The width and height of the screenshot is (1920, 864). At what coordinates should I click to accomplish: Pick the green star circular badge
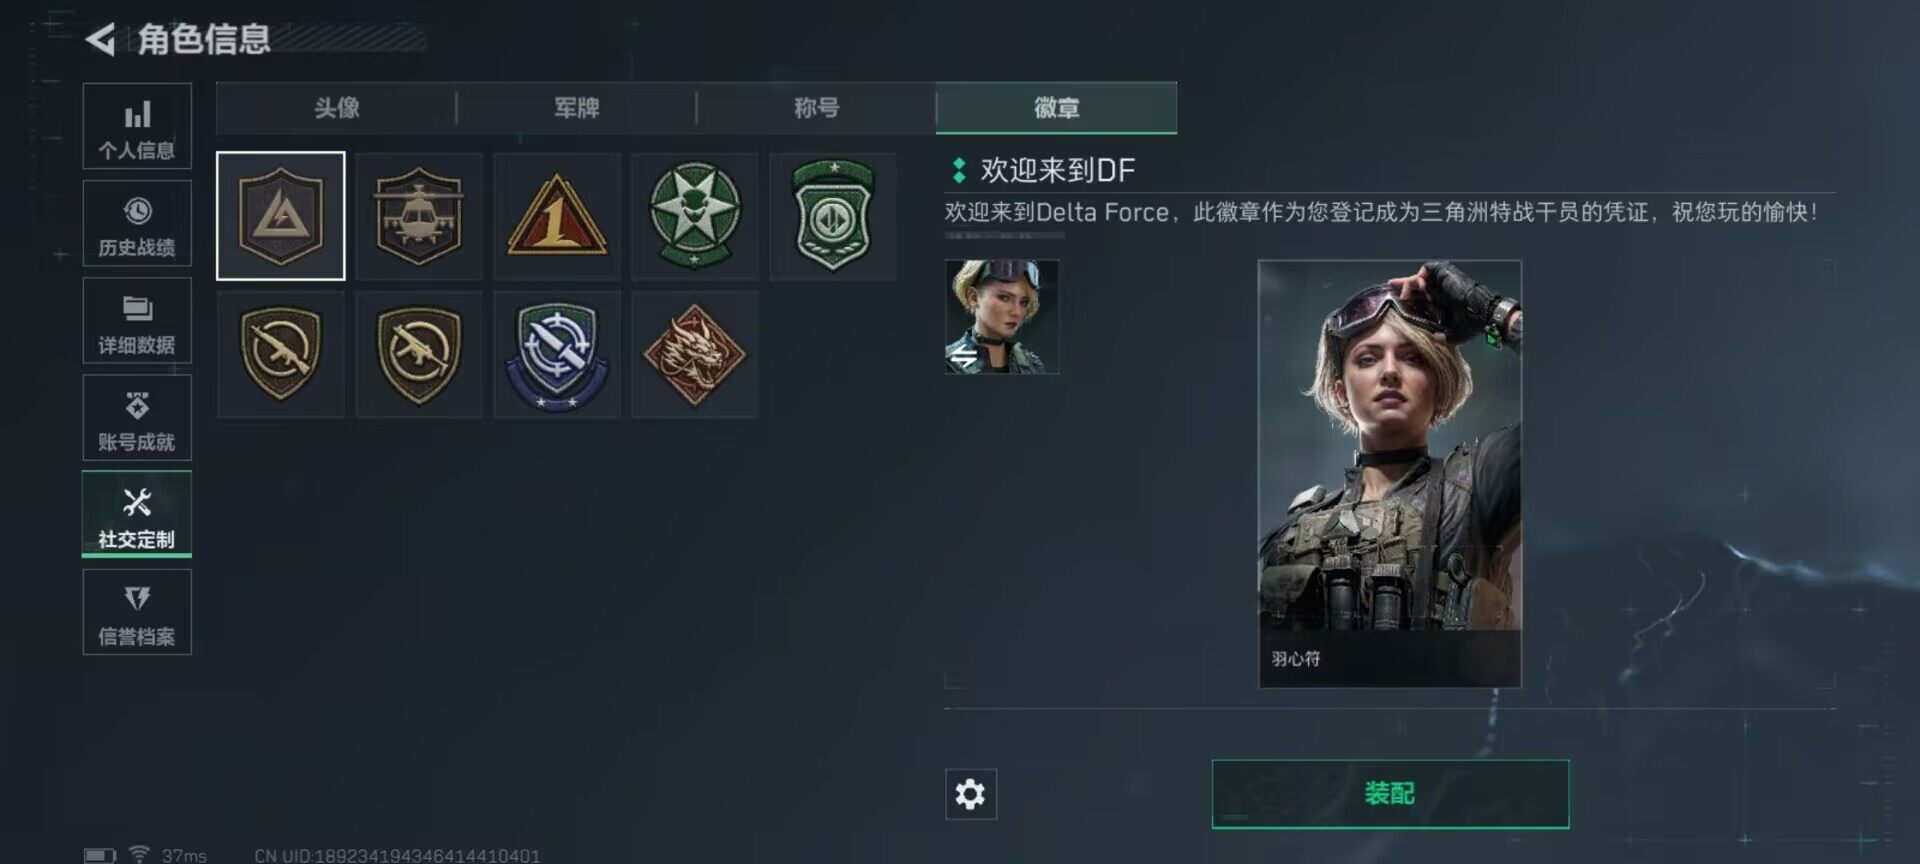(x=695, y=216)
